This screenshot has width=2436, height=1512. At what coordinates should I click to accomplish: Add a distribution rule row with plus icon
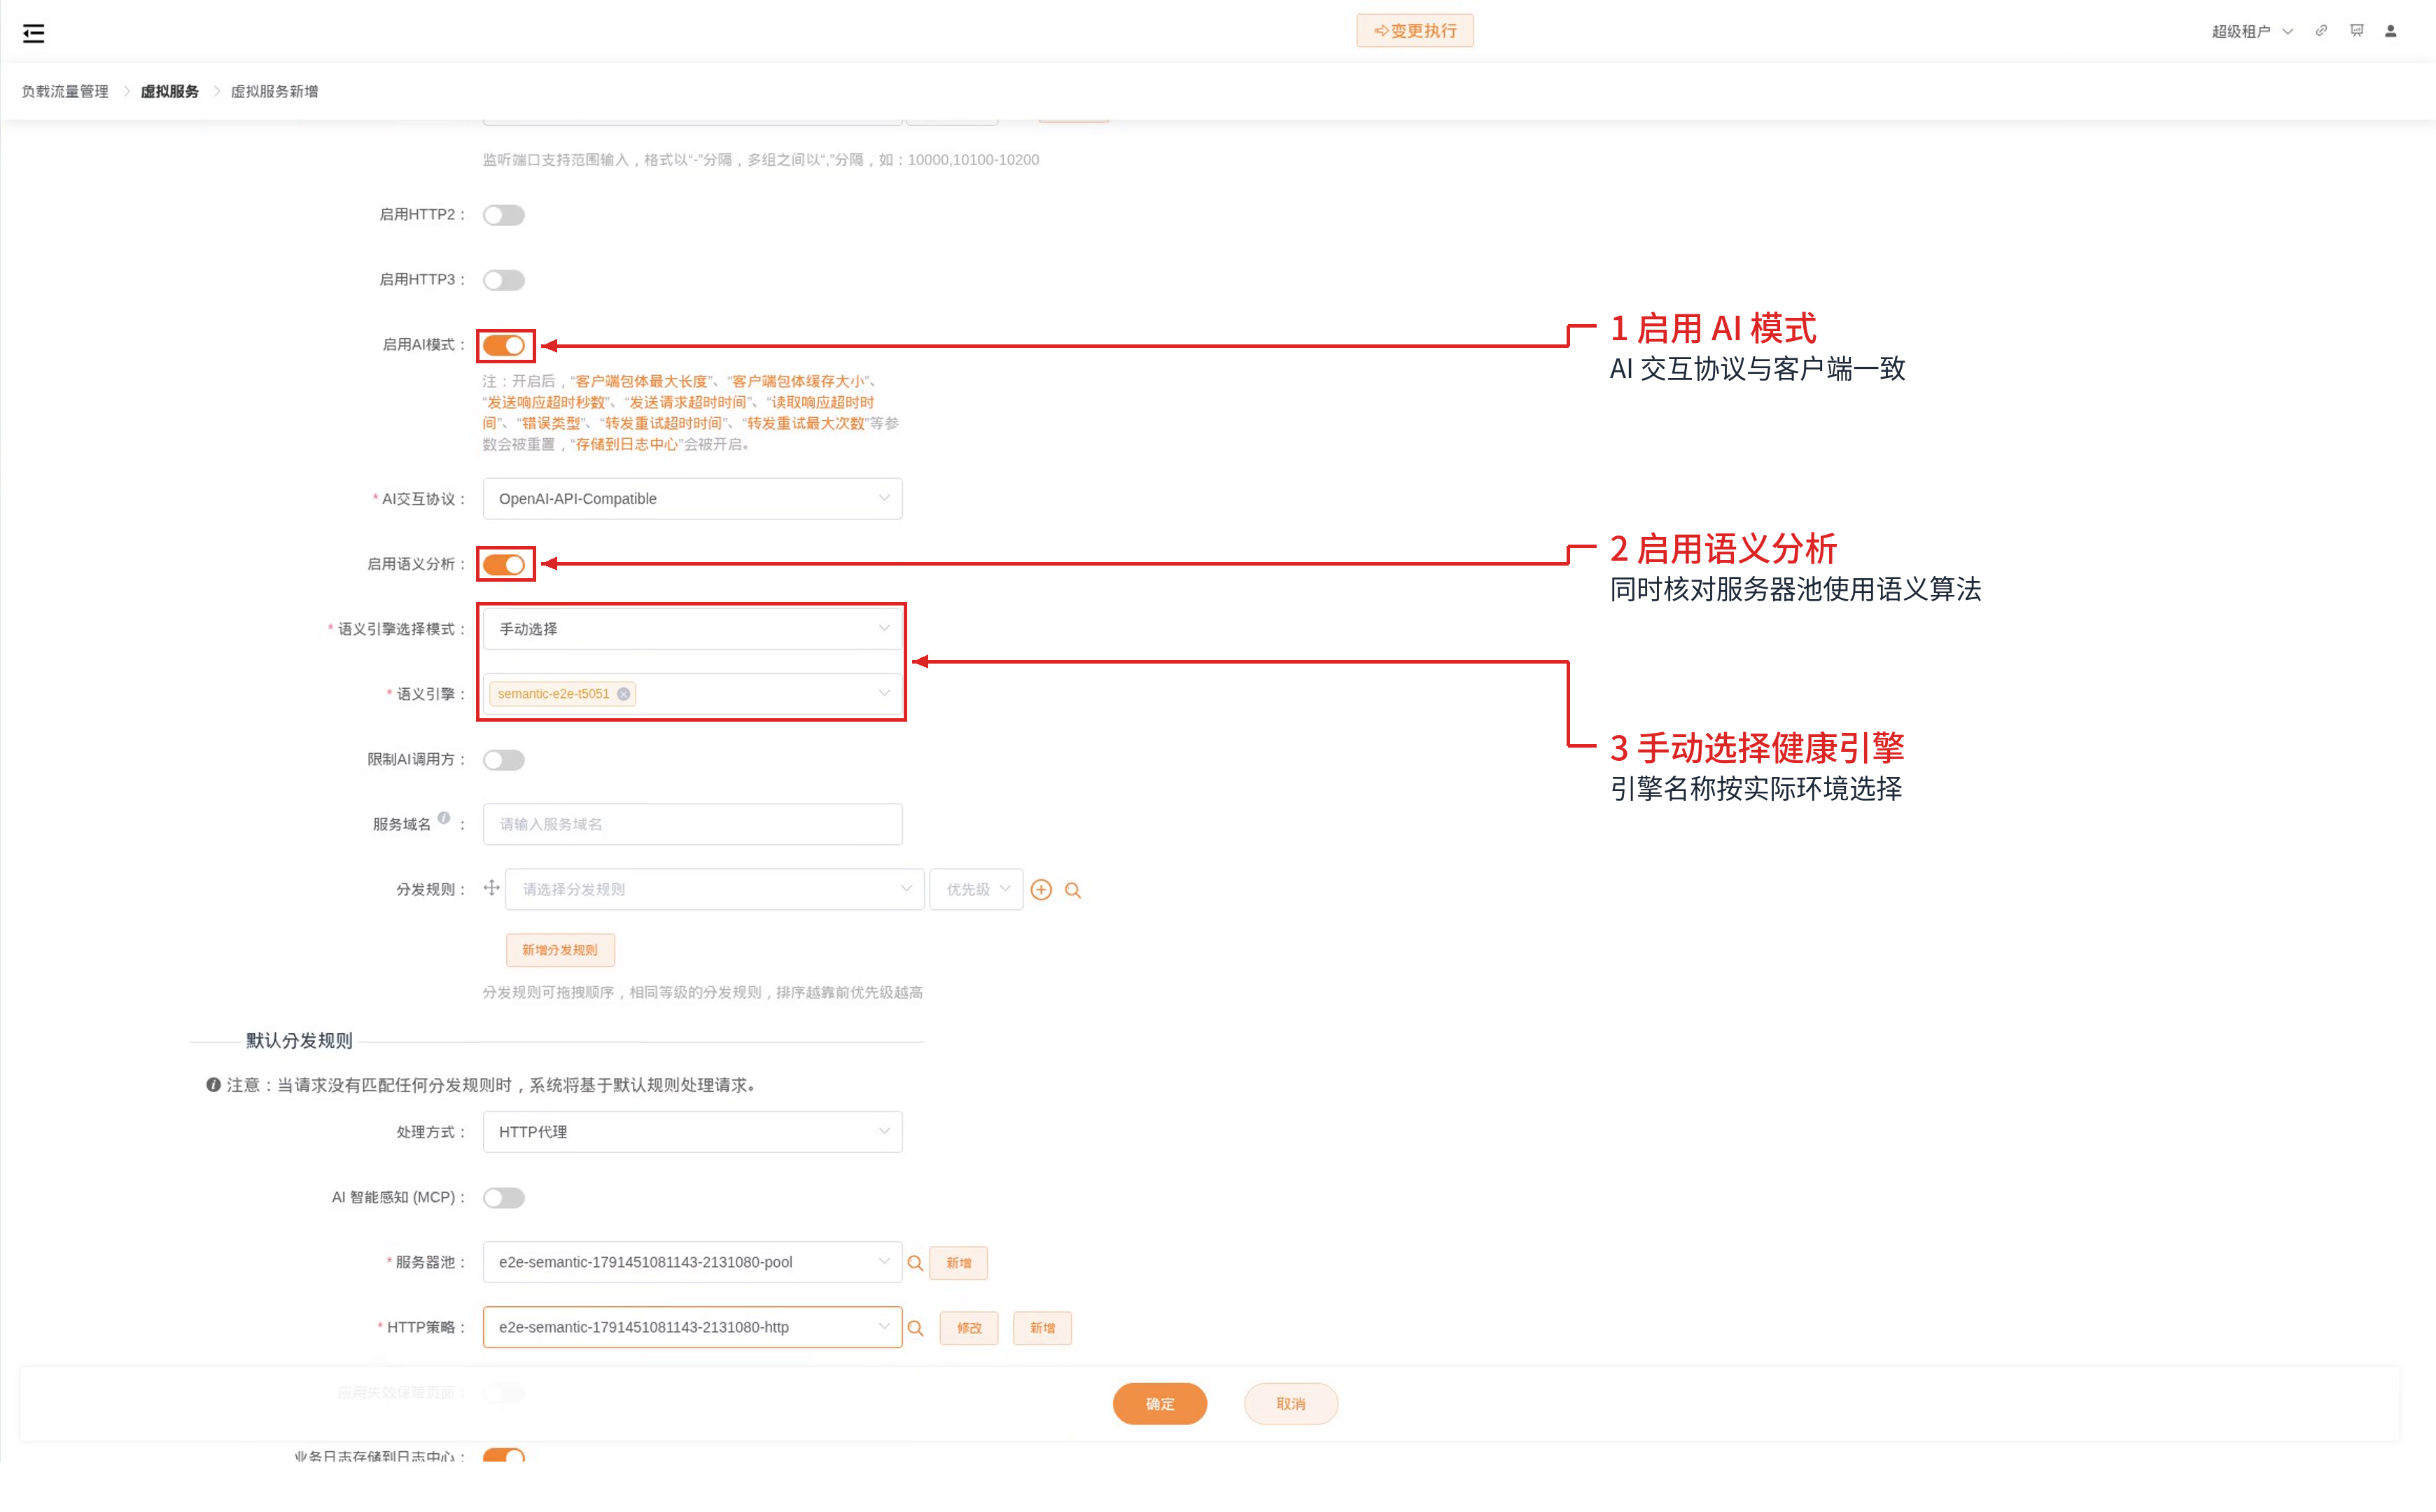coord(1041,890)
